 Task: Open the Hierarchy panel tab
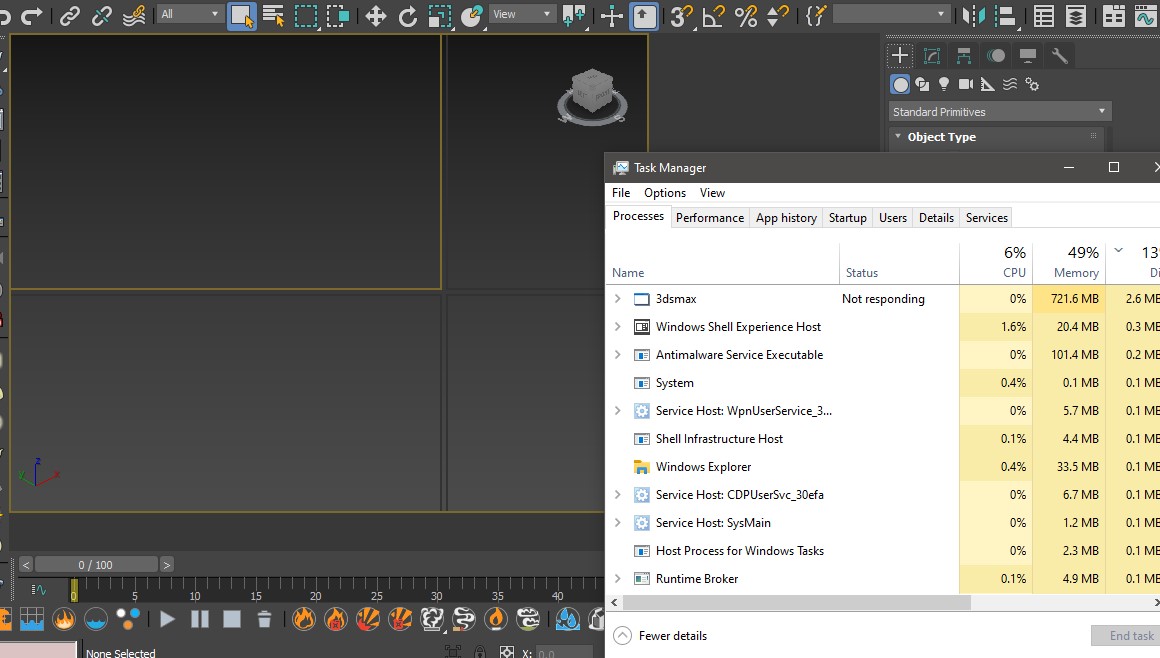(x=964, y=56)
